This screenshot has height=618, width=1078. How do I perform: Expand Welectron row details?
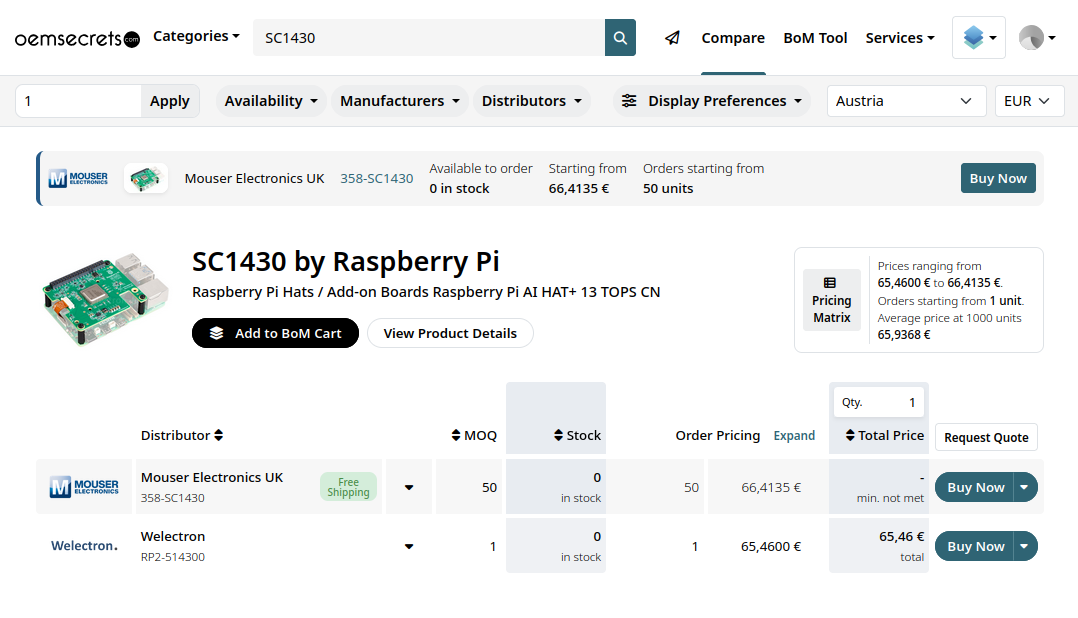click(409, 547)
